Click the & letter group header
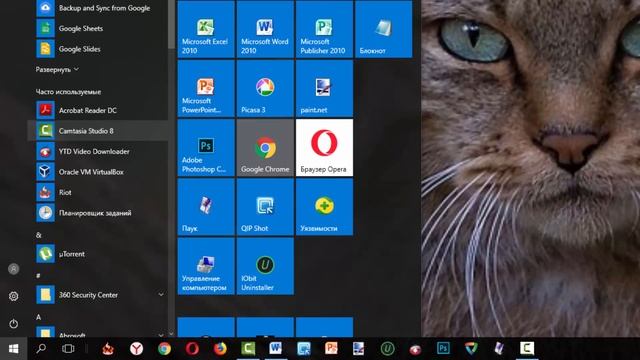 39,235
